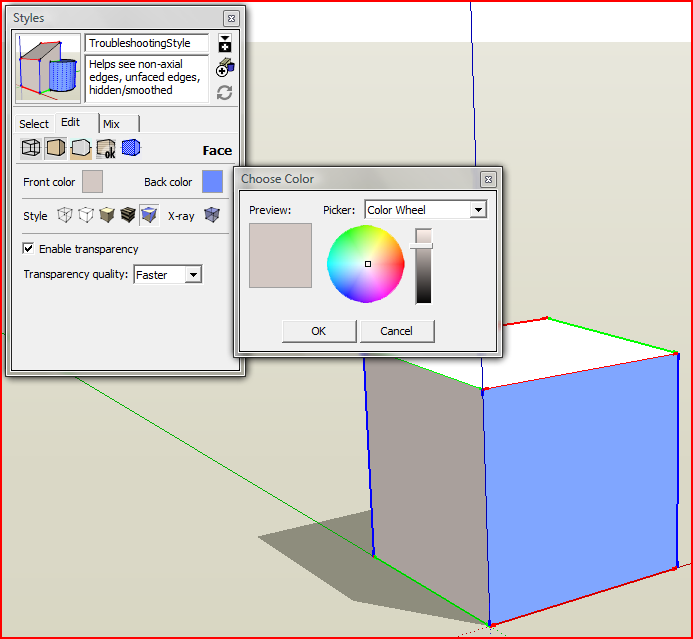Open the Watermark settings icon
The width and height of the screenshot is (693, 639).
point(106,149)
